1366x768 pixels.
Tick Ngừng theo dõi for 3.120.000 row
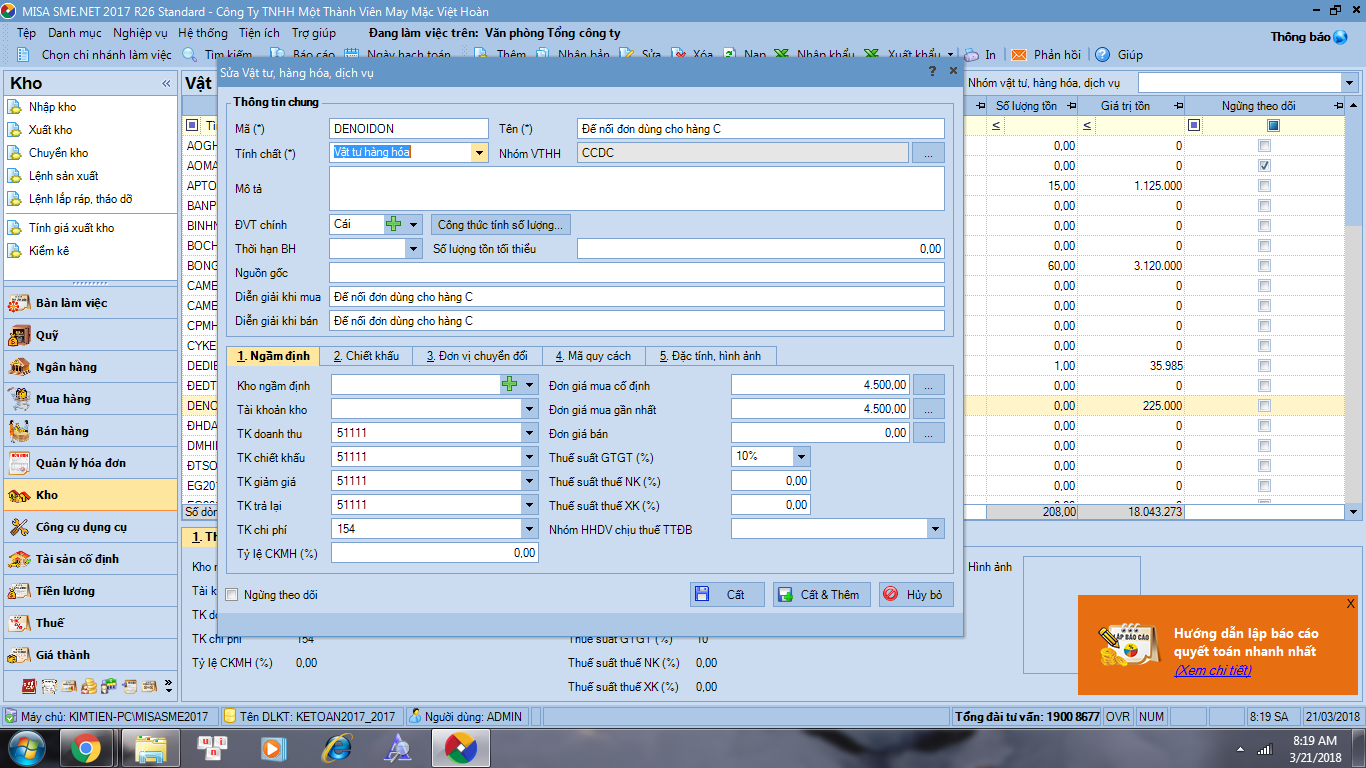tap(1264, 265)
